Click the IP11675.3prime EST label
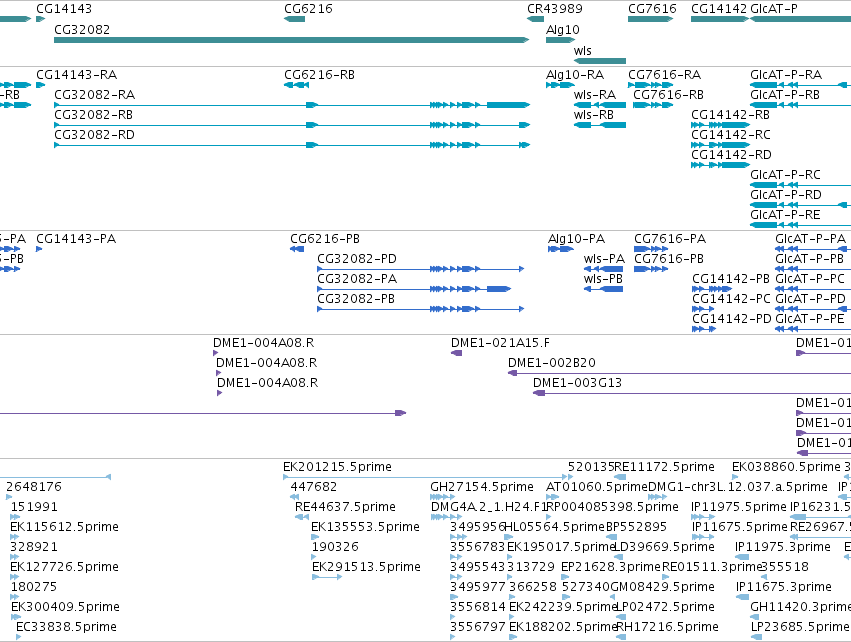The width and height of the screenshot is (851, 642). 784,587
